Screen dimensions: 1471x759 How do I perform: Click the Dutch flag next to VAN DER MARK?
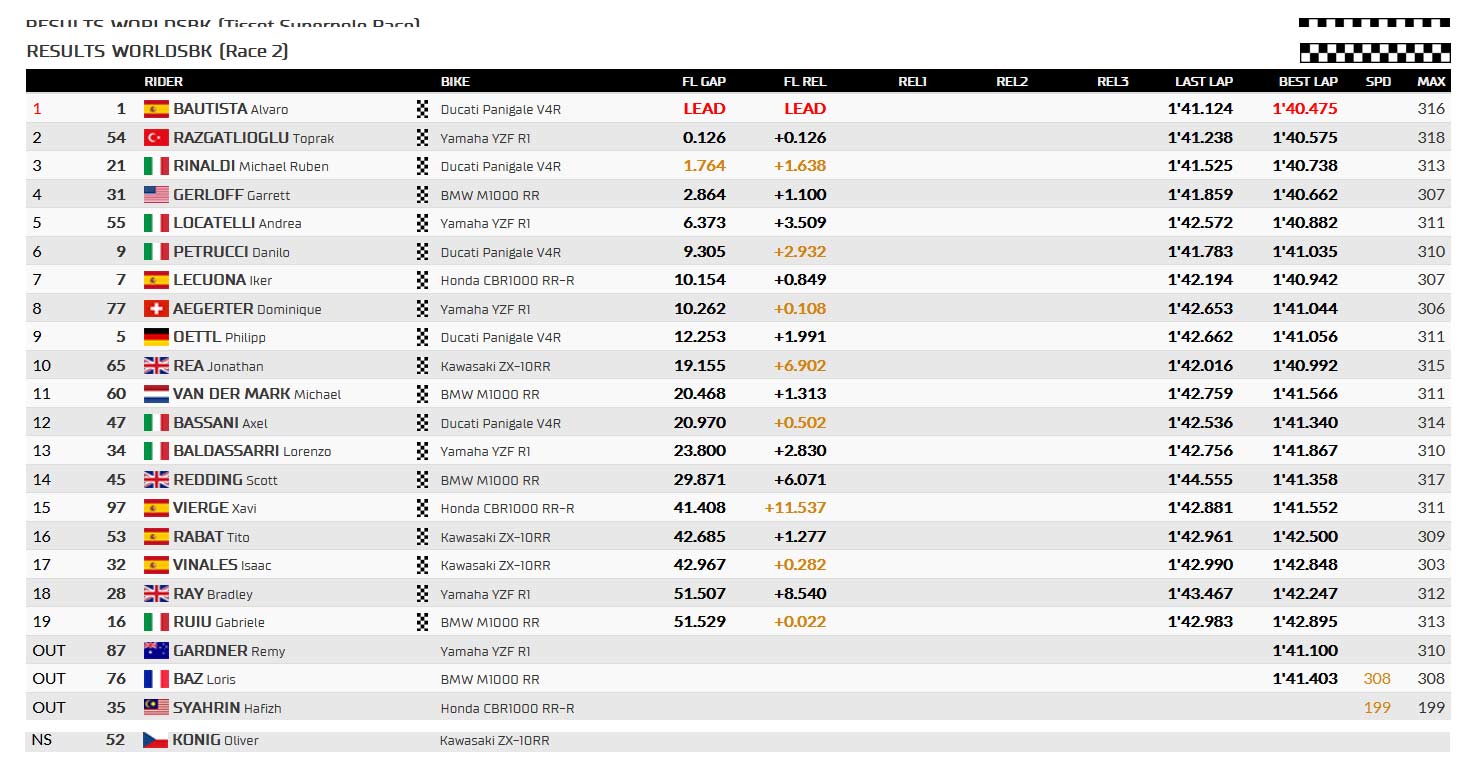click(x=156, y=394)
